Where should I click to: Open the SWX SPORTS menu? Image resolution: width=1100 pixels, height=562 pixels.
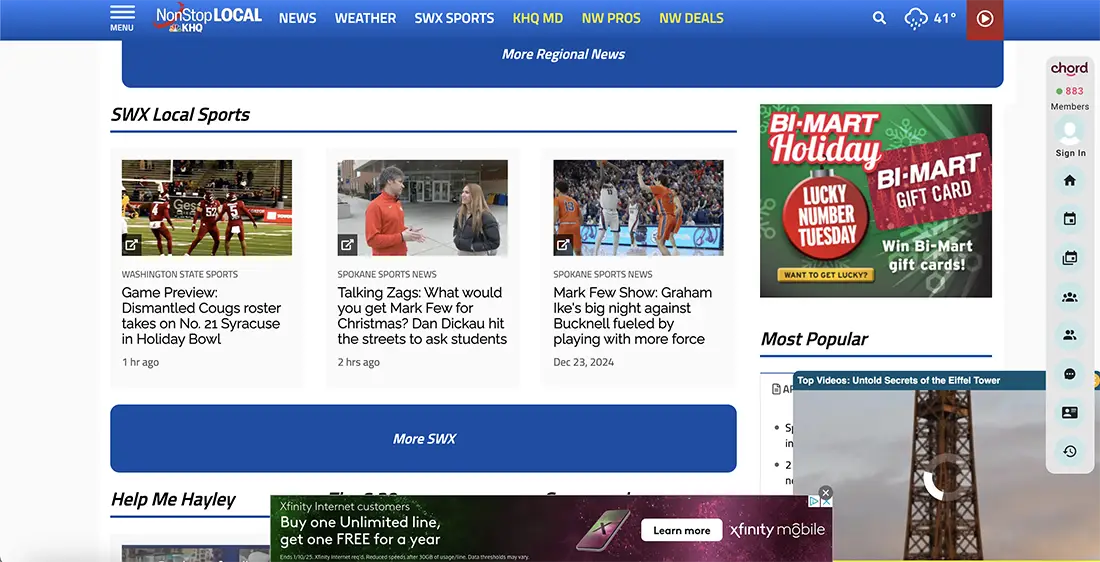(454, 18)
